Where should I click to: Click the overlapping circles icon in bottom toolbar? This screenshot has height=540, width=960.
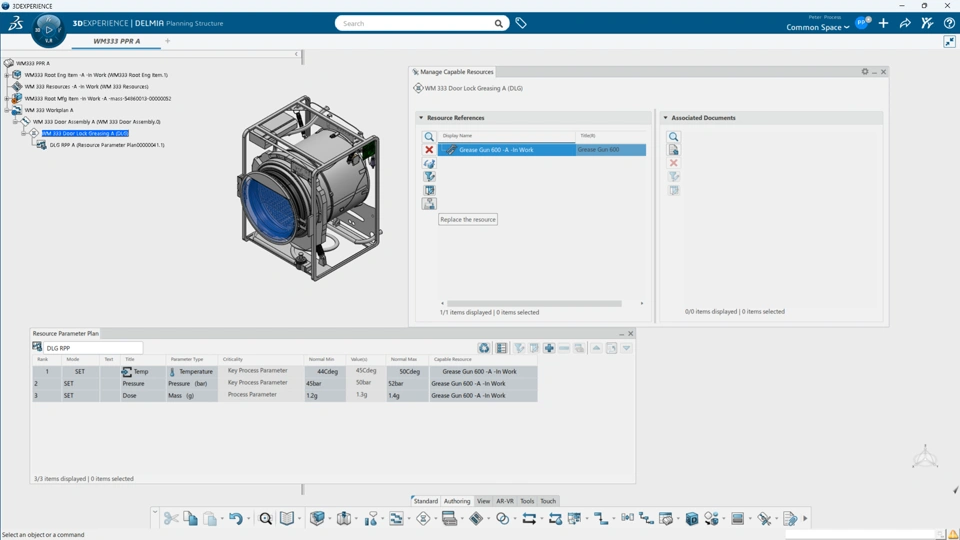[x=502, y=519]
